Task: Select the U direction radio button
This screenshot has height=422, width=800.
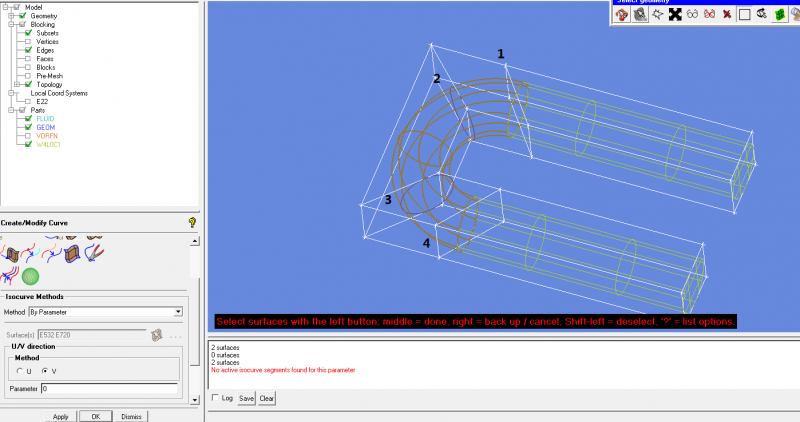Action: tap(19, 371)
